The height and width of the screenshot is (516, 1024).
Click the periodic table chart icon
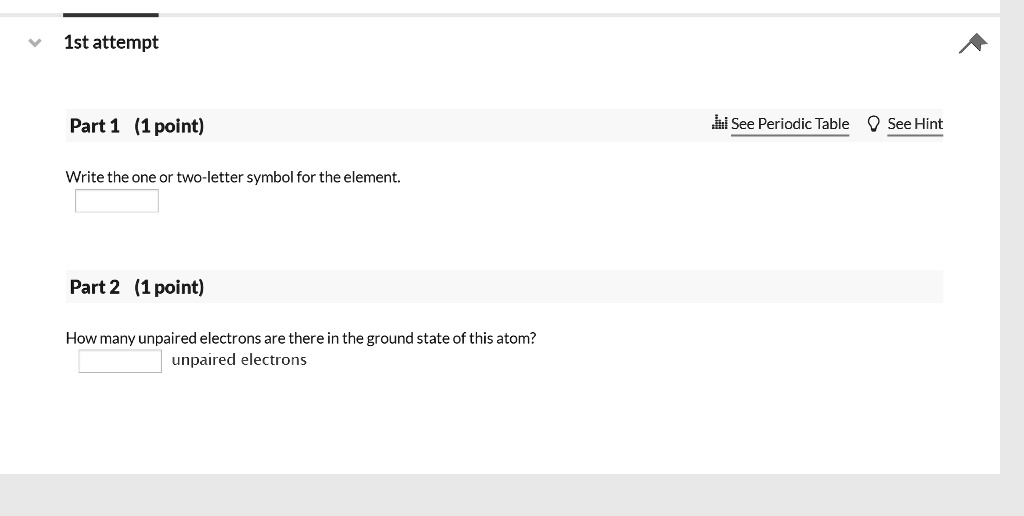coord(720,122)
